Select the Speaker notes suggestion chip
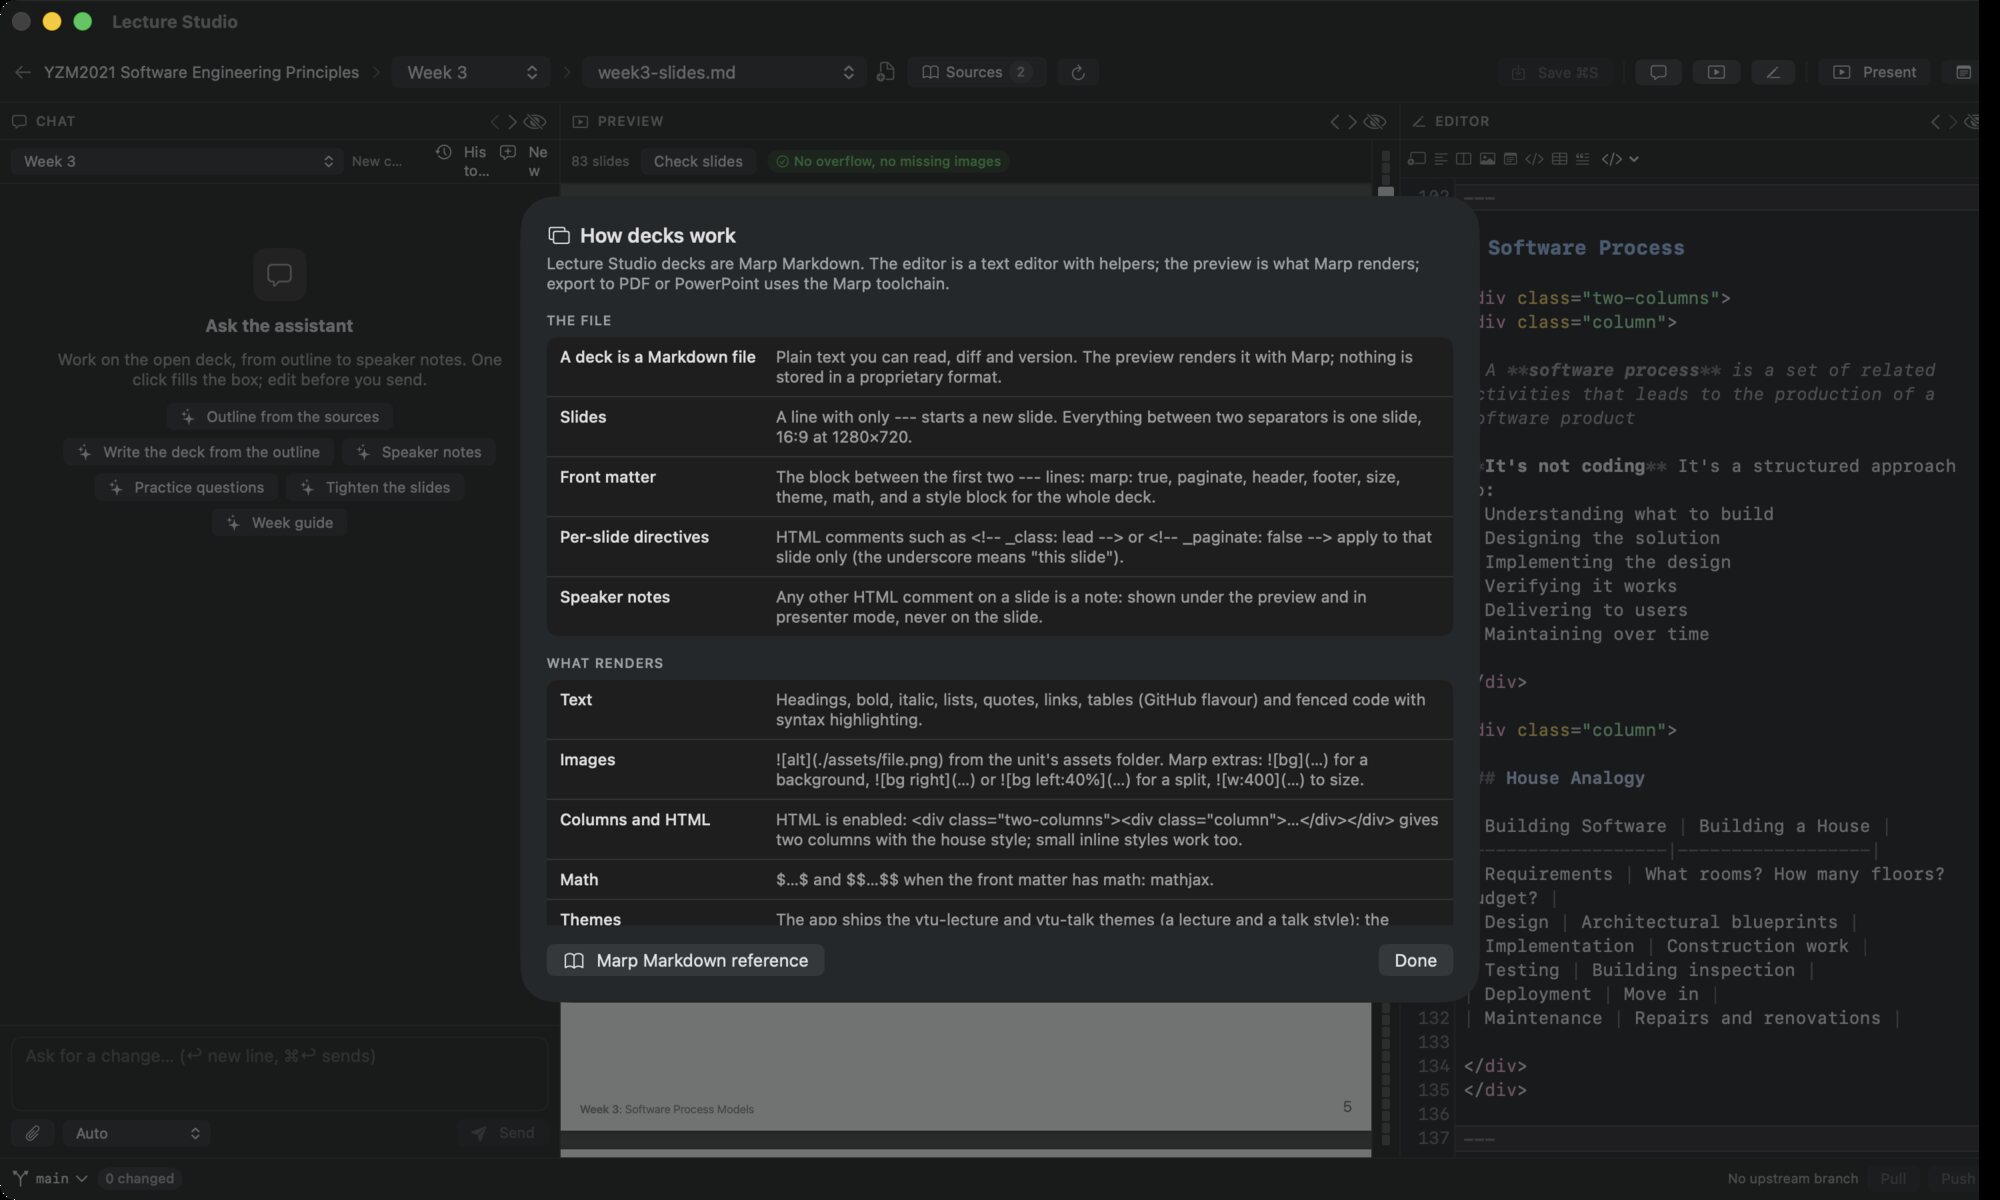 pyautogui.click(x=418, y=452)
